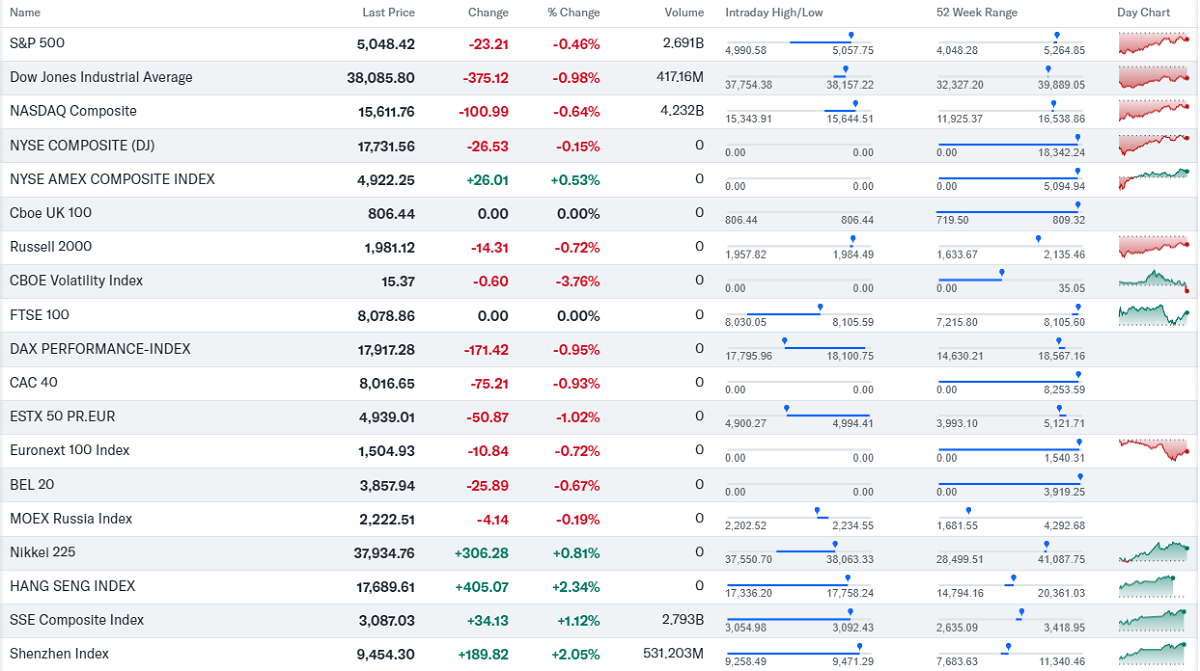Select Nikkei 225 change +306.28
This screenshot has height=671, width=1200.
482,553
